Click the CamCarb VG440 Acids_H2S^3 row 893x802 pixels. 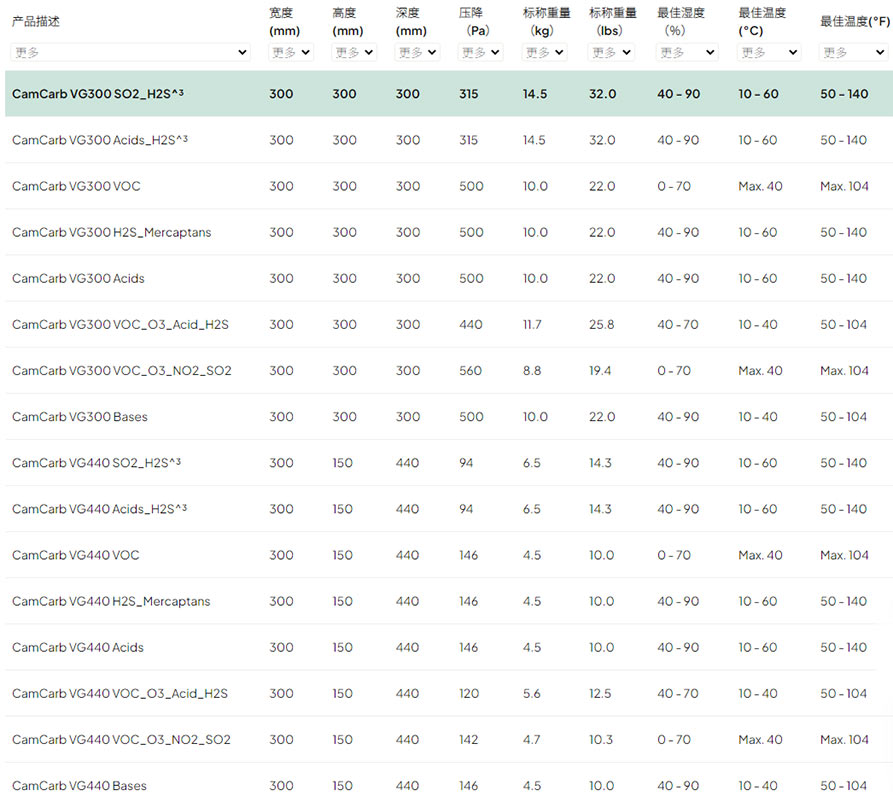pyautogui.click(x=449, y=509)
